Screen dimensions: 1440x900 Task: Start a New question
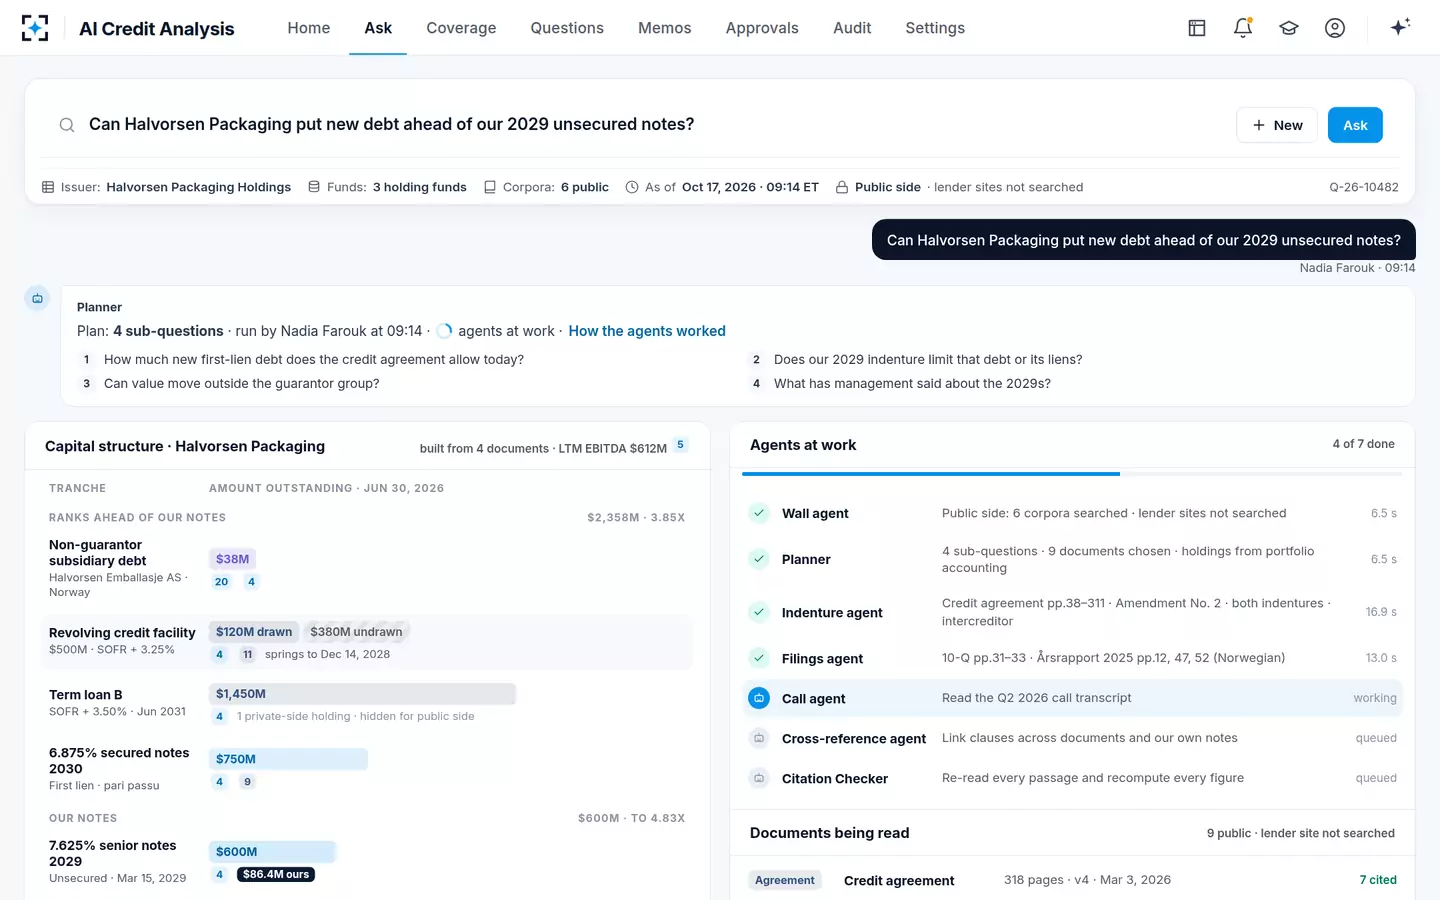pyautogui.click(x=1277, y=125)
